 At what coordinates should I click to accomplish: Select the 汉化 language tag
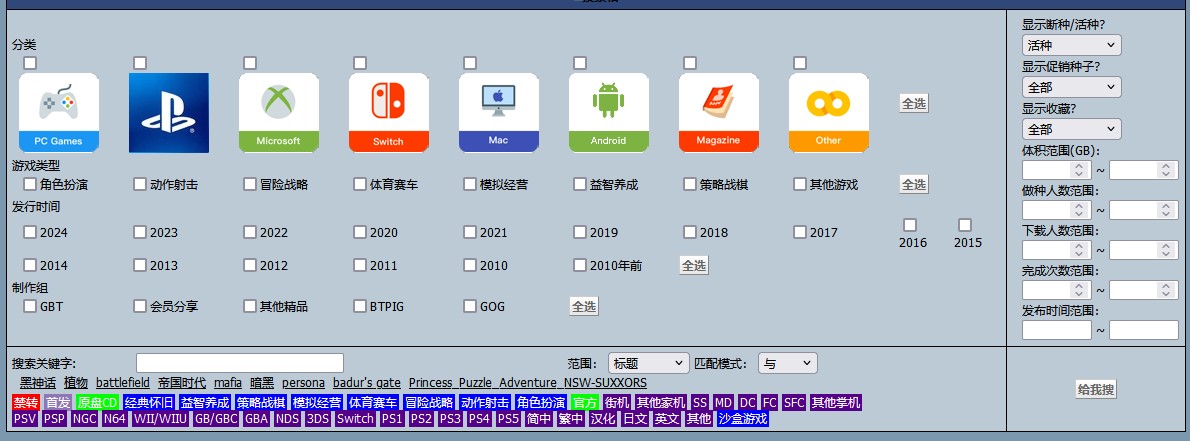point(603,418)
